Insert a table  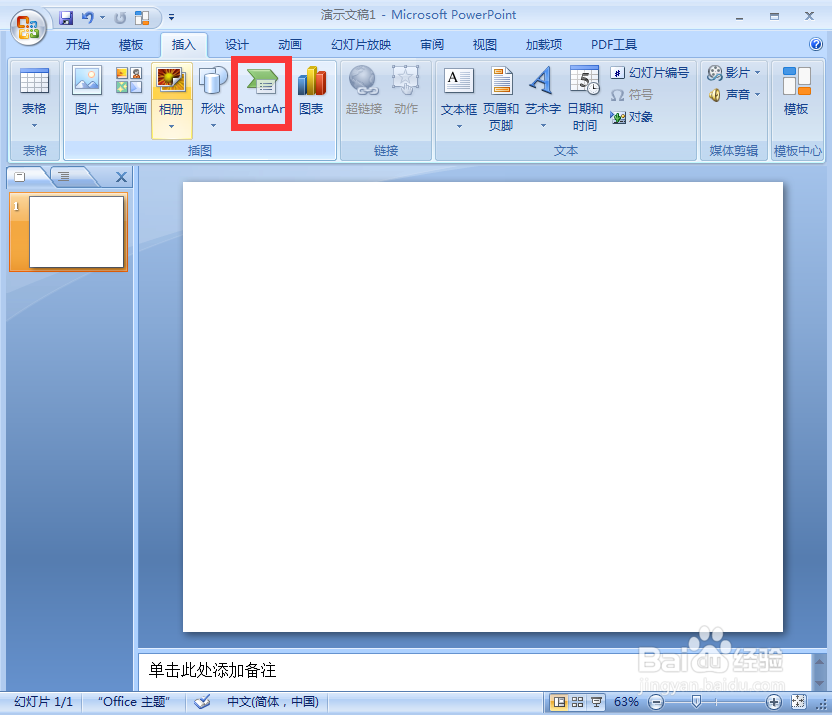tap(34, 91)
